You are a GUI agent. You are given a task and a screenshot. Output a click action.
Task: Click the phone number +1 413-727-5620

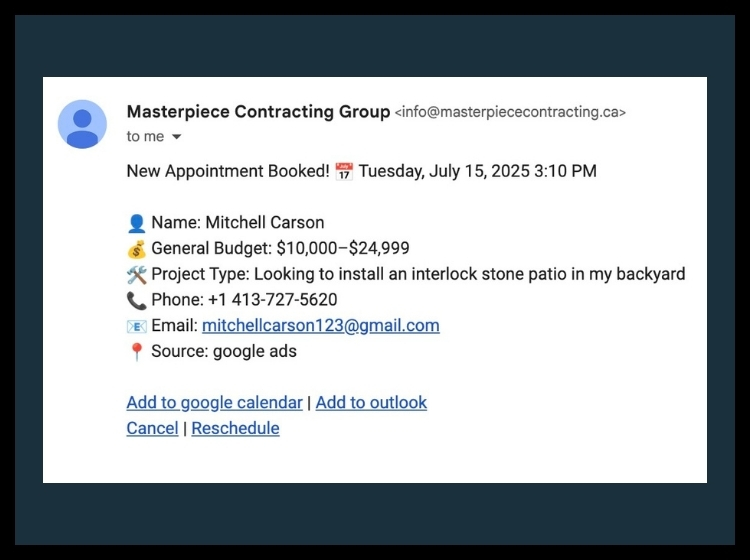point(273,300)
